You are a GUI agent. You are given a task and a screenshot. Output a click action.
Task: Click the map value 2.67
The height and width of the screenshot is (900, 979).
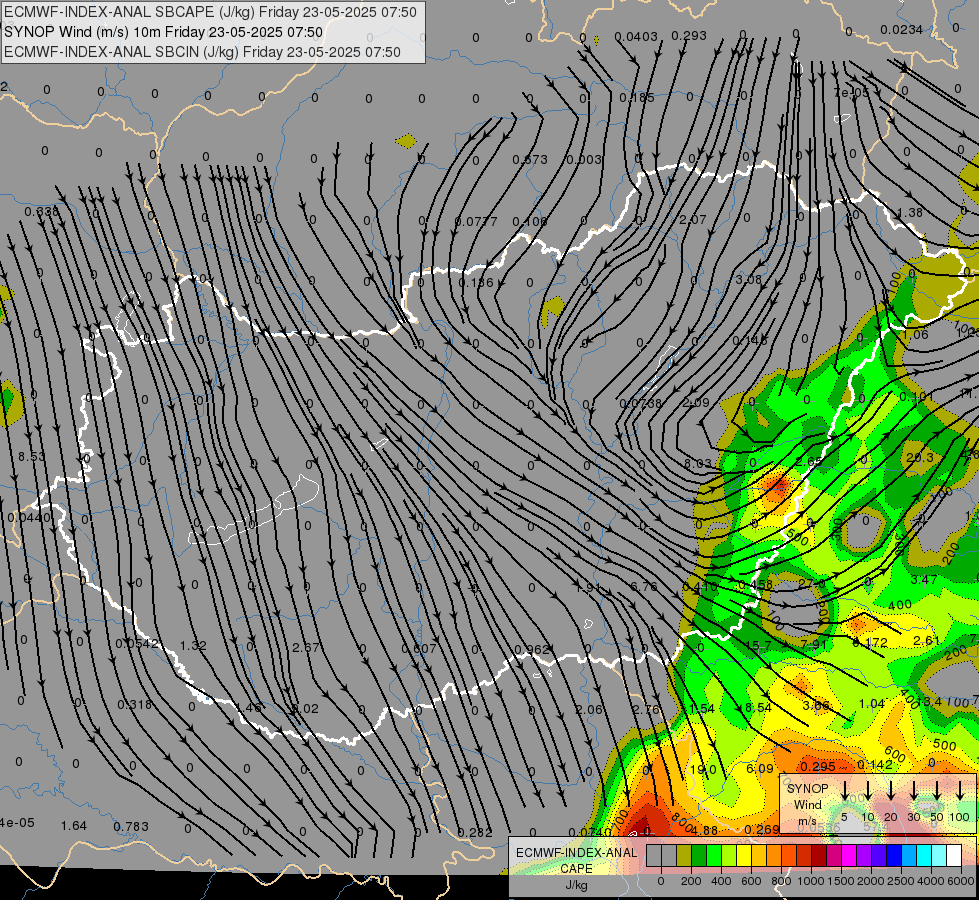point(306,647)
